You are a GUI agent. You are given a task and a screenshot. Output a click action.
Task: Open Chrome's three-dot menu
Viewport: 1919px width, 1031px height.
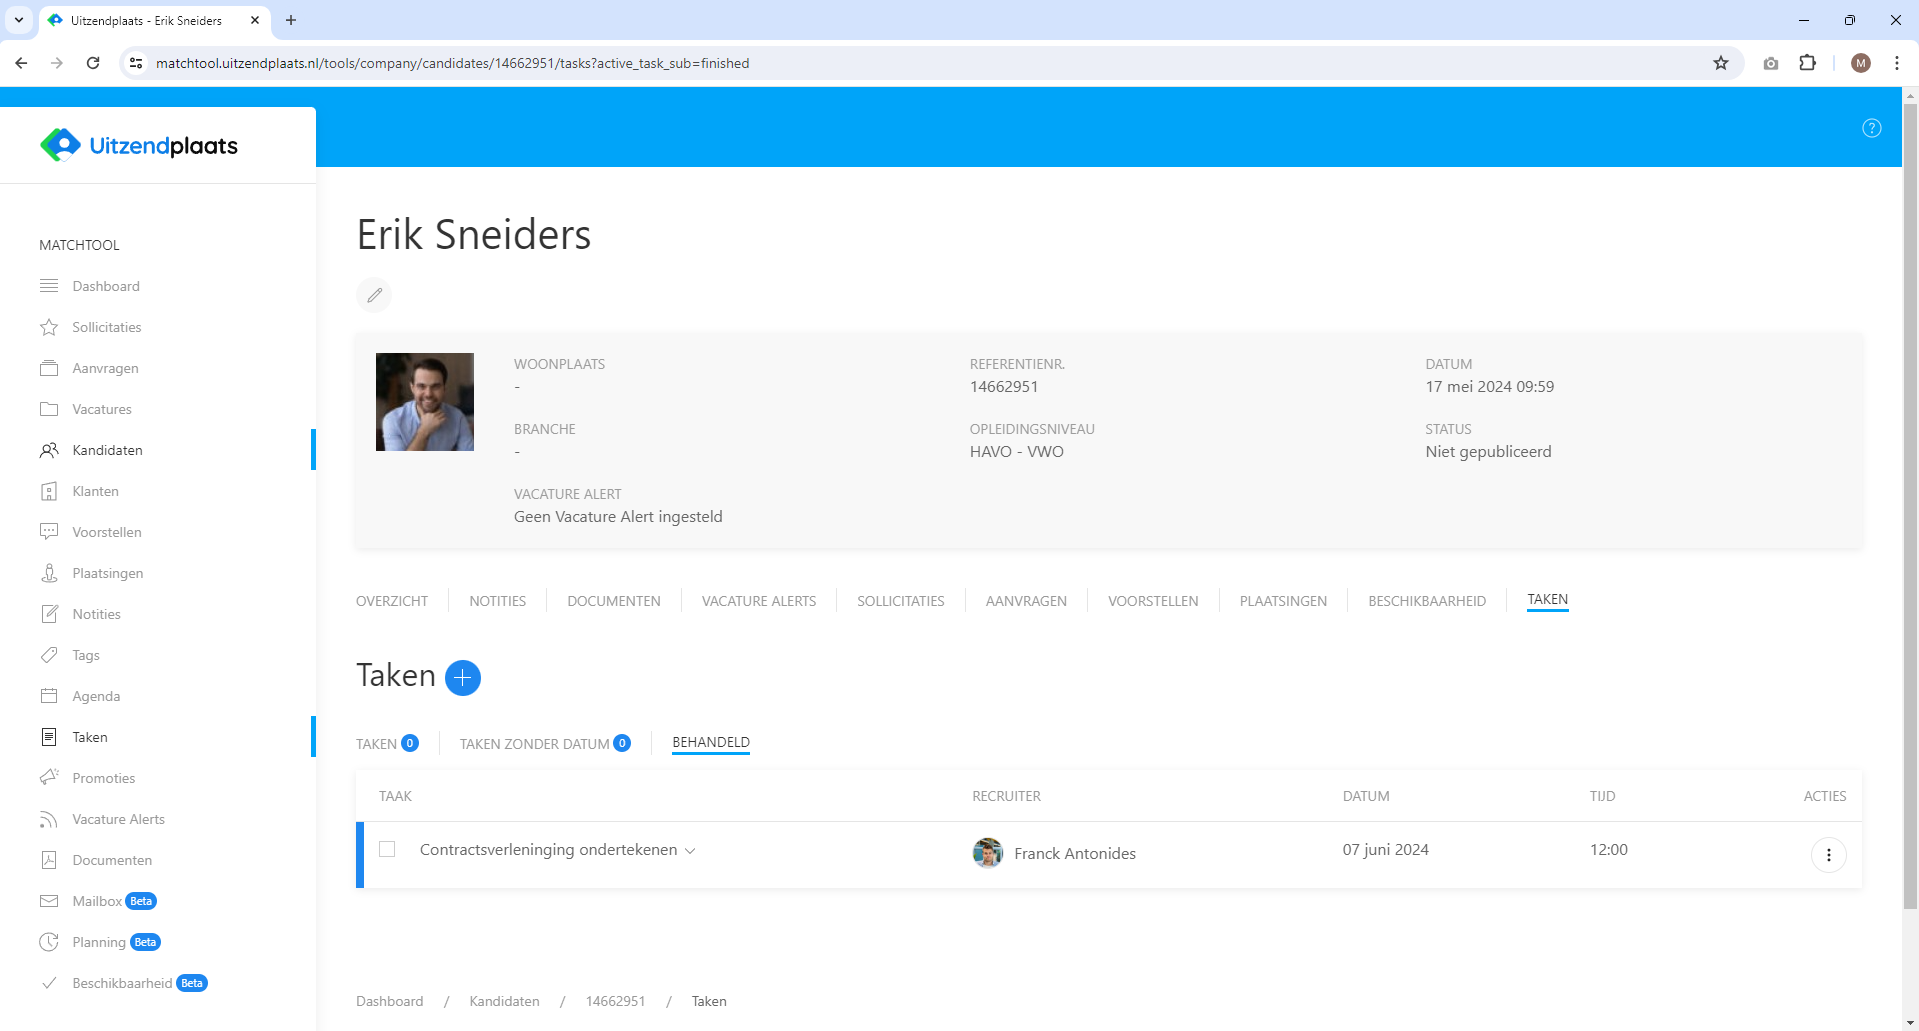click(x=1896, y=63)
